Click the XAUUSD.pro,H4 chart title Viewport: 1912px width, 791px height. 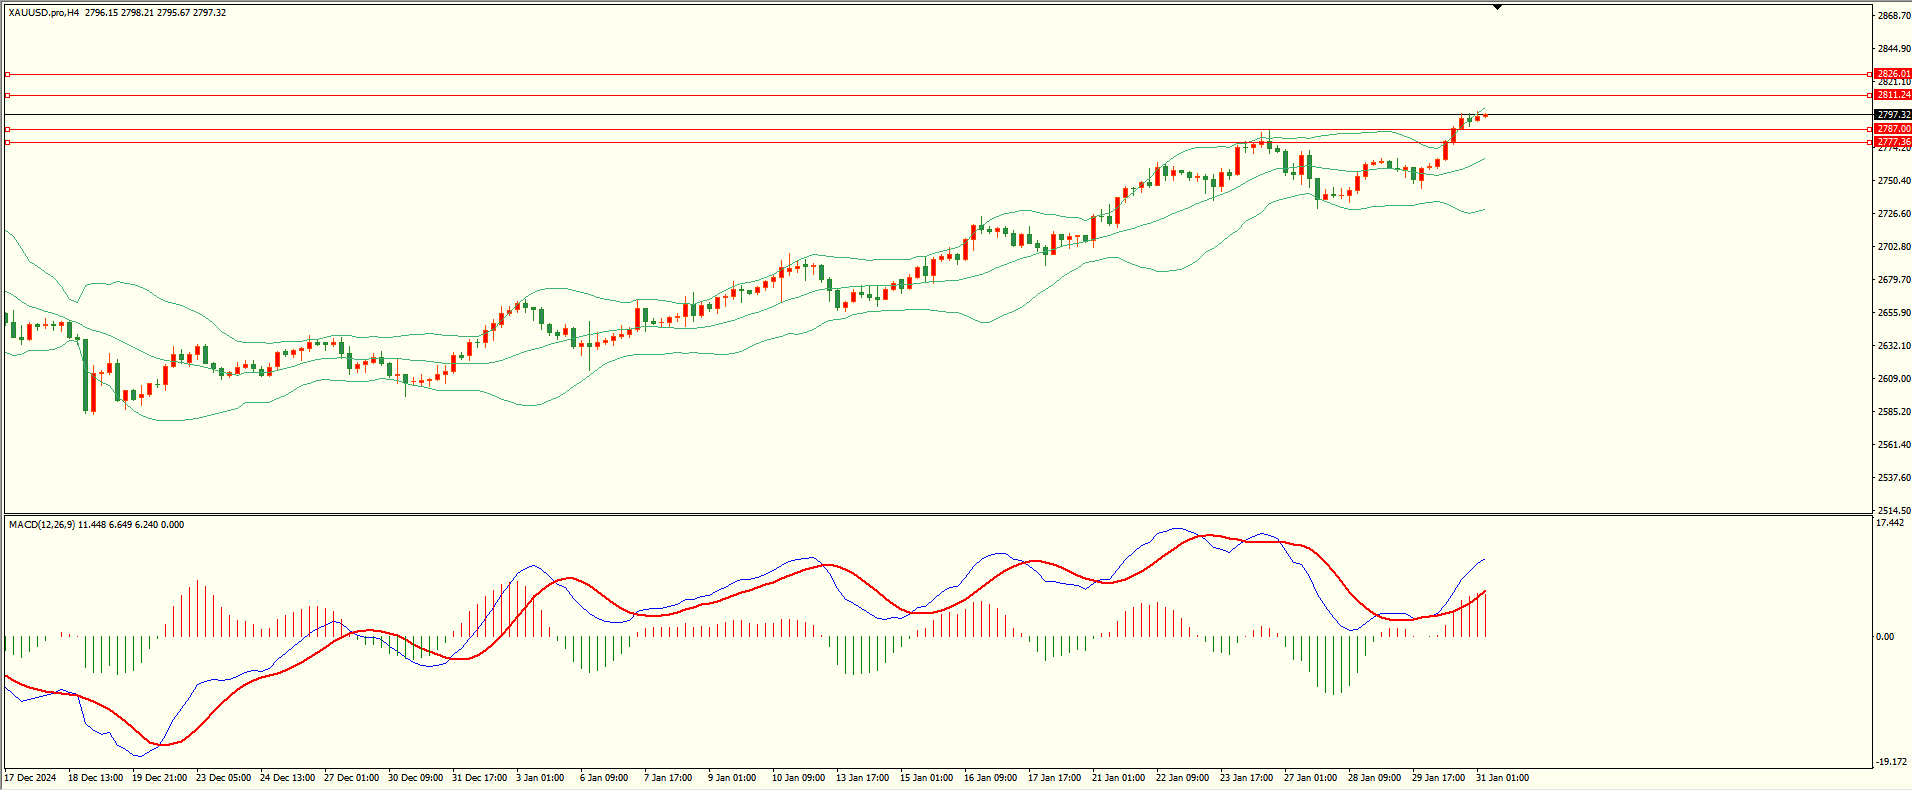click(x=43, y=13)
